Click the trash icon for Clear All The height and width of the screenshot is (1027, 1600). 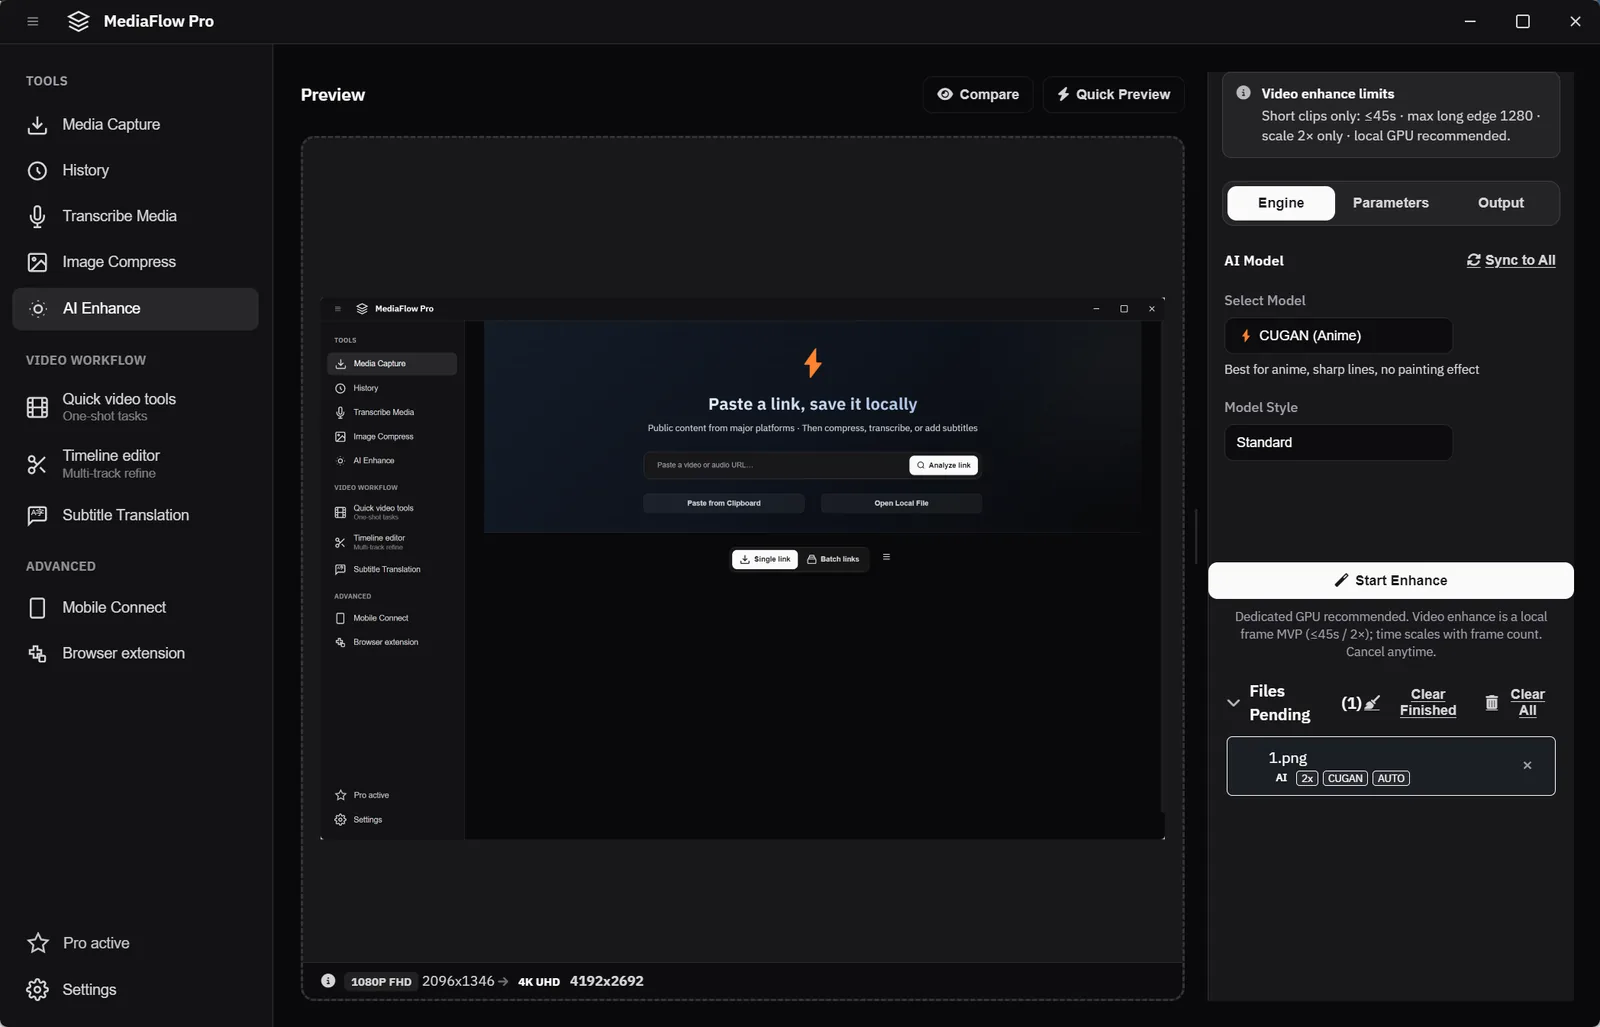[x=1491, y=703]
